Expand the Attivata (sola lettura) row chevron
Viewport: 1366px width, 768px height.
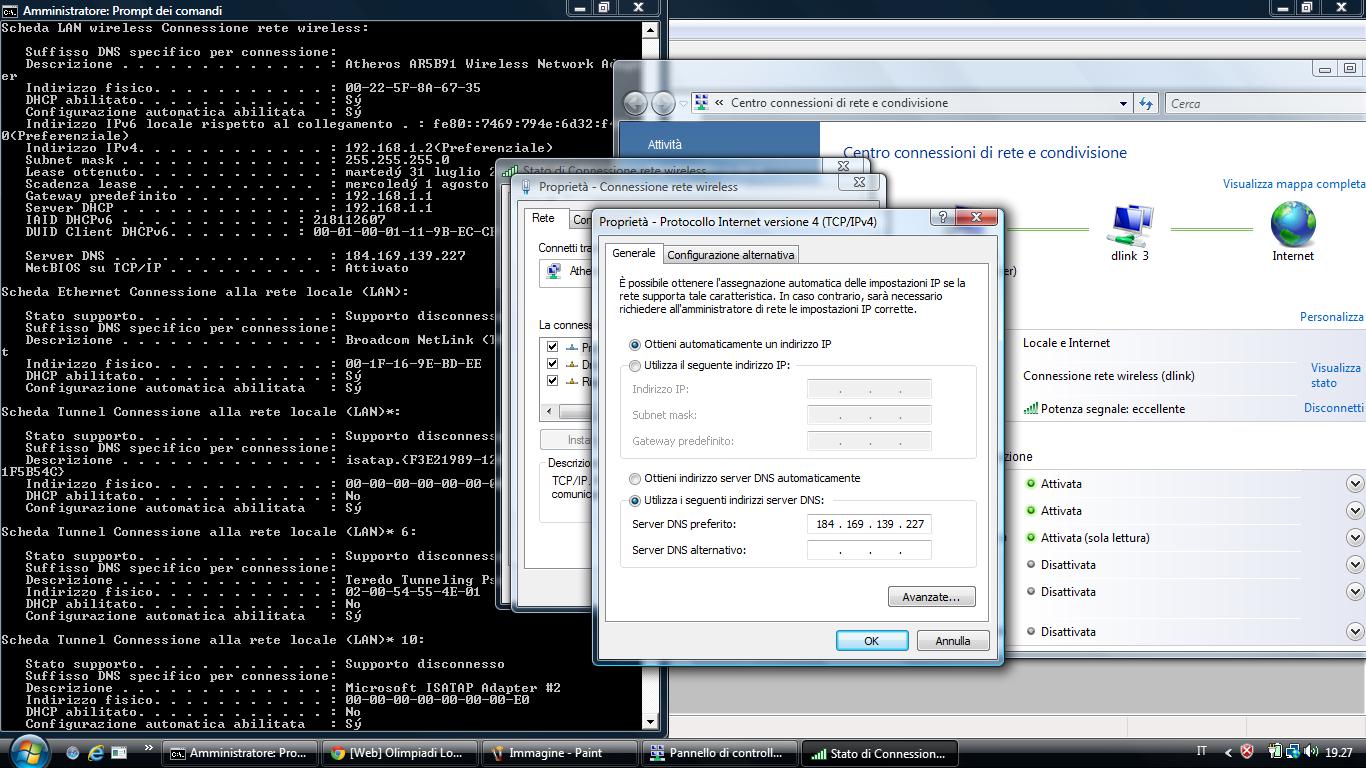tap(1355, 538)
